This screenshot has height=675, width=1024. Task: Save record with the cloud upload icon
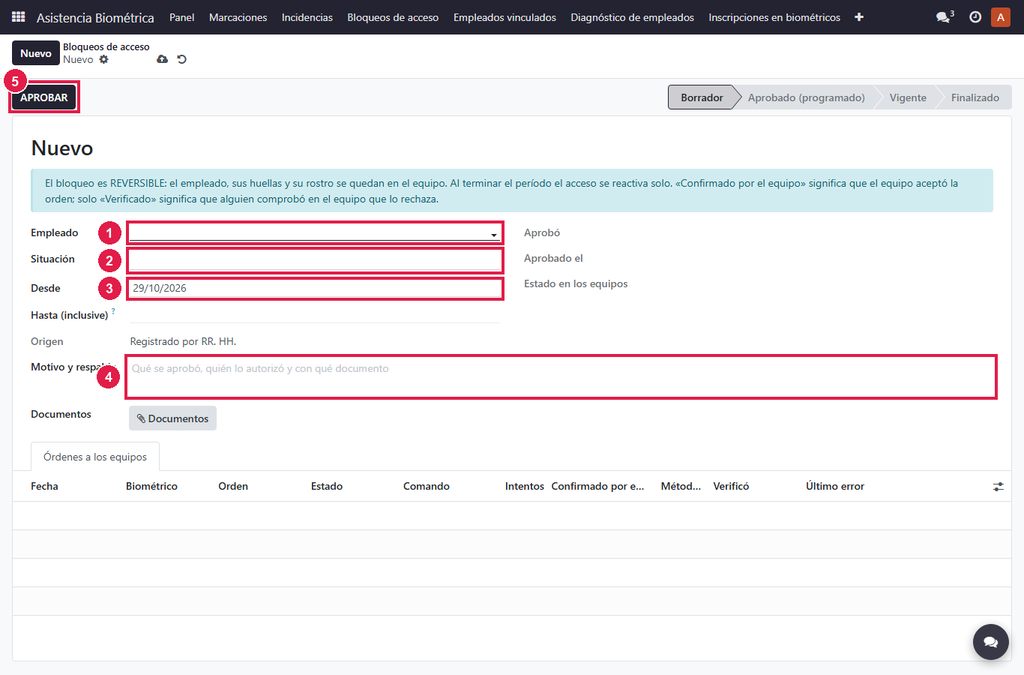tap(162, 59)
